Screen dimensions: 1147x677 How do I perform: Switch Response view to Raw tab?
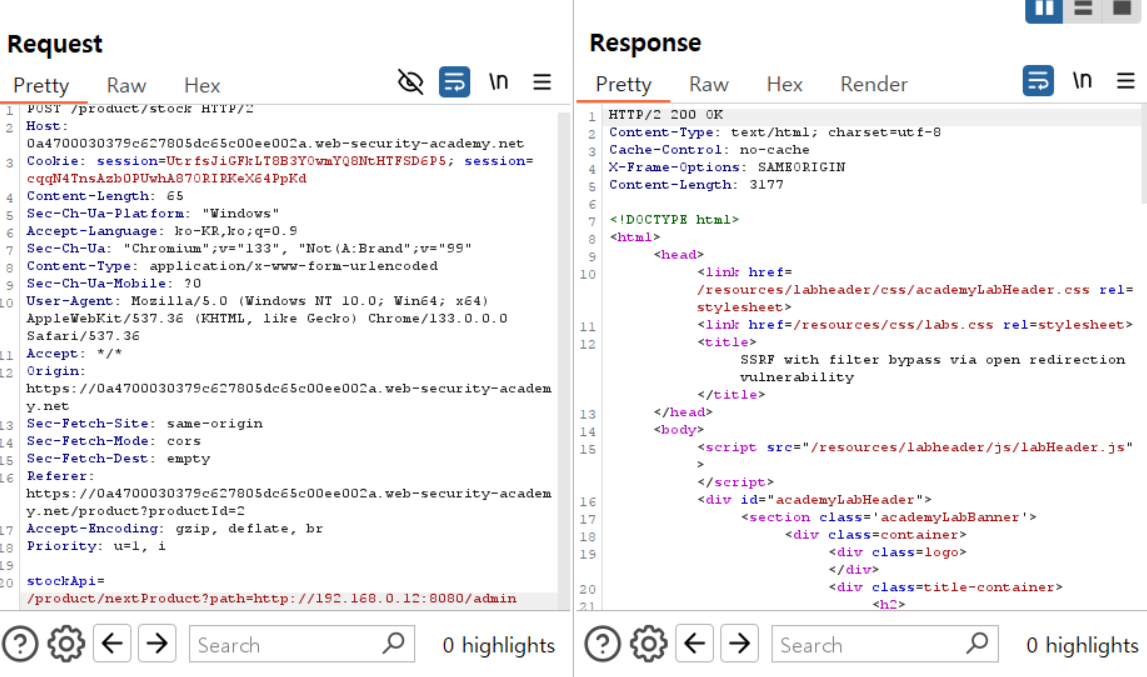(709, 84)
